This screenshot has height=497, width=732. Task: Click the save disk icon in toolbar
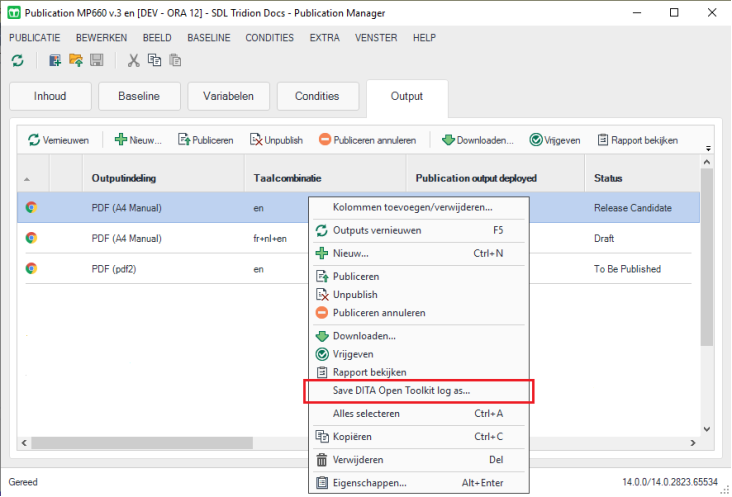97,60
